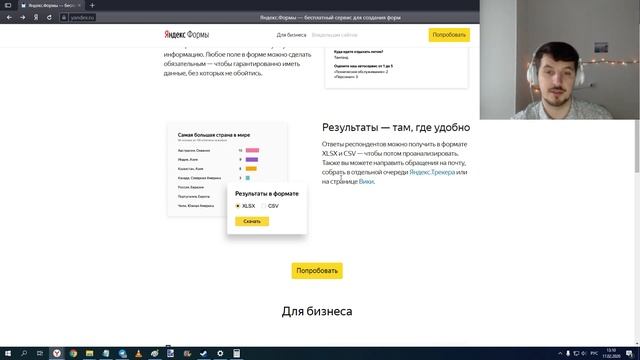Click the yellow Попробовать button in the header

click(449, 35)
